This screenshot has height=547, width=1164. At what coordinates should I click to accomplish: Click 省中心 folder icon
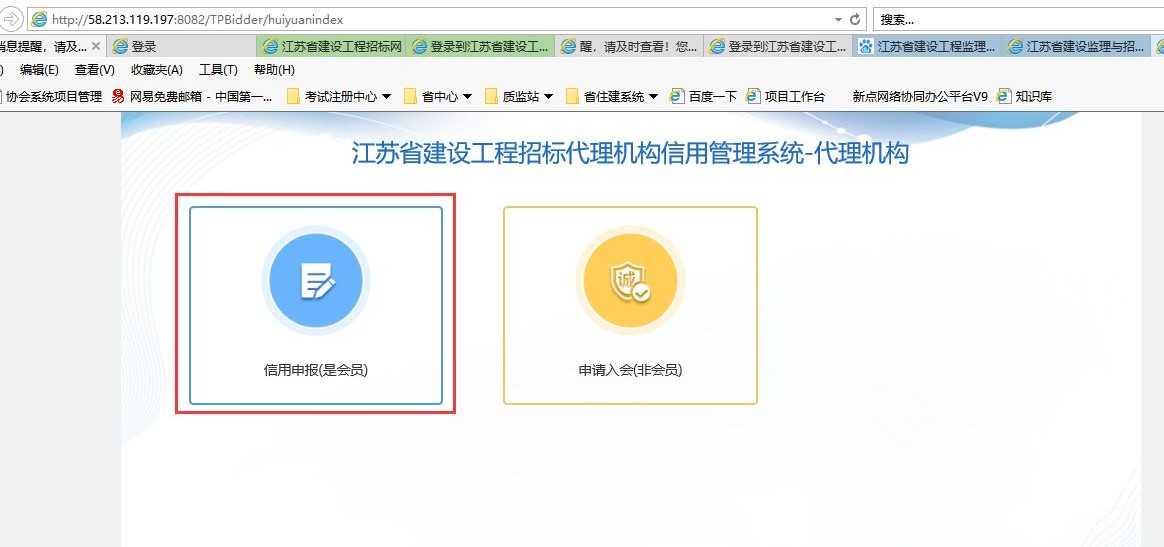(x=411, y=96)
